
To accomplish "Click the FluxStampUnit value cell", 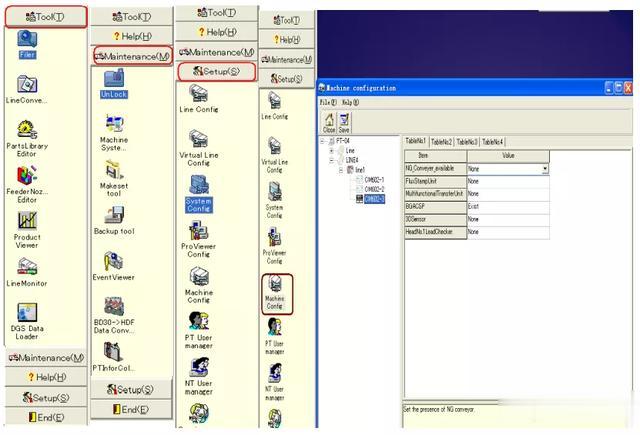I will point(508,181).
